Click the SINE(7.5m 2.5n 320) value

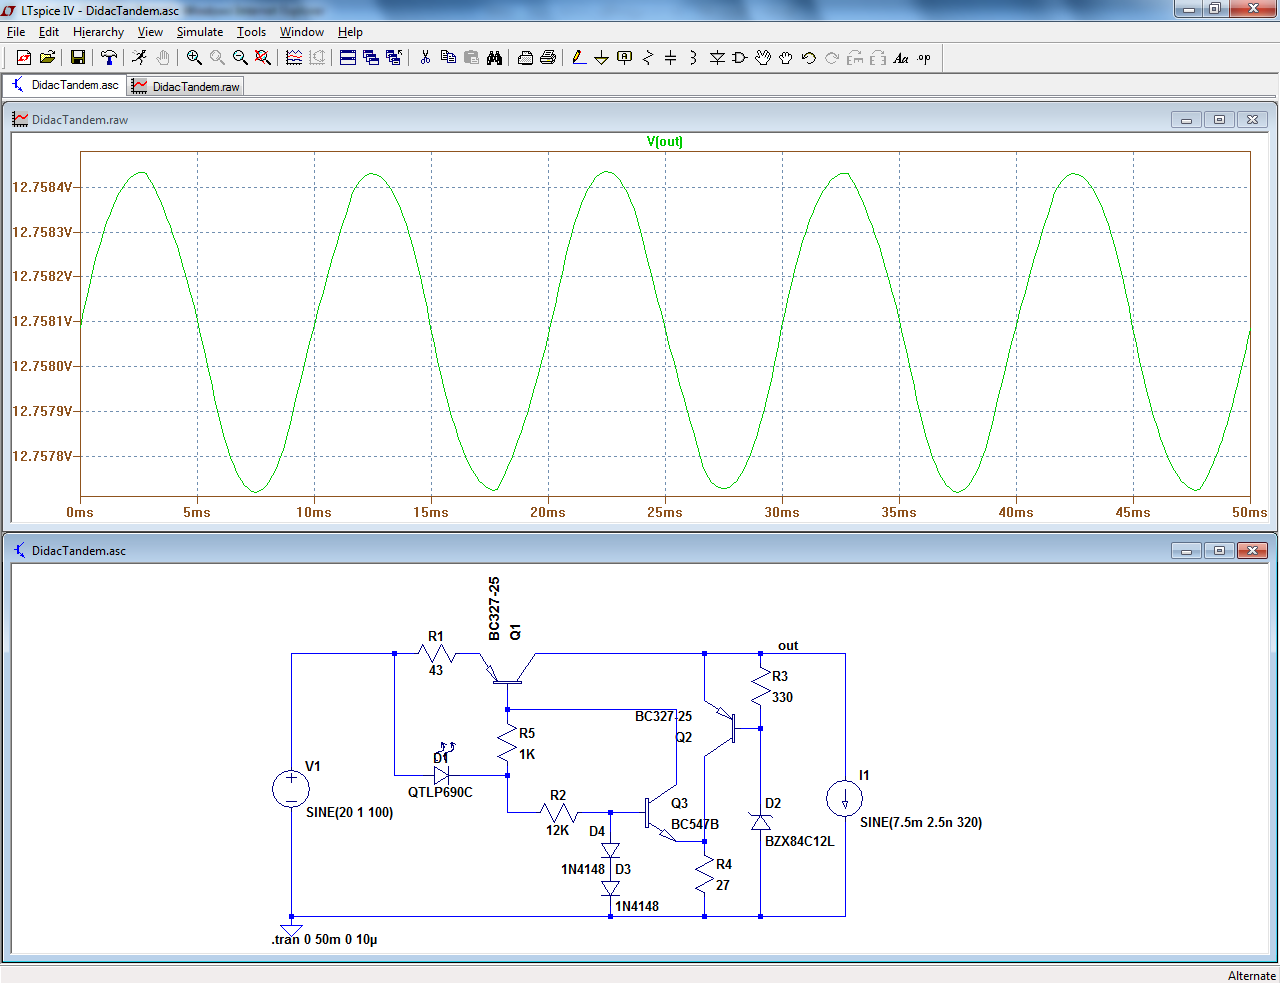click(921, 822)
